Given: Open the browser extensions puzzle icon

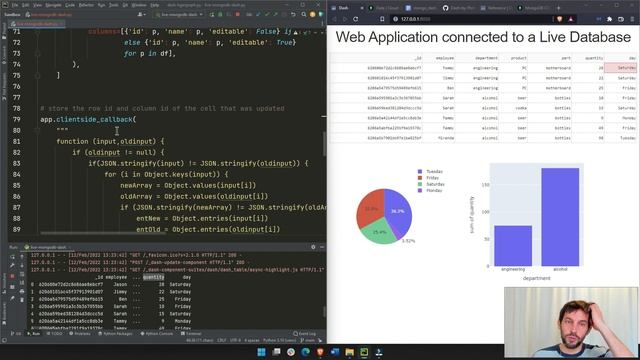Looking at the screenshot, I should pyautogui.click(x=609, y=19).
